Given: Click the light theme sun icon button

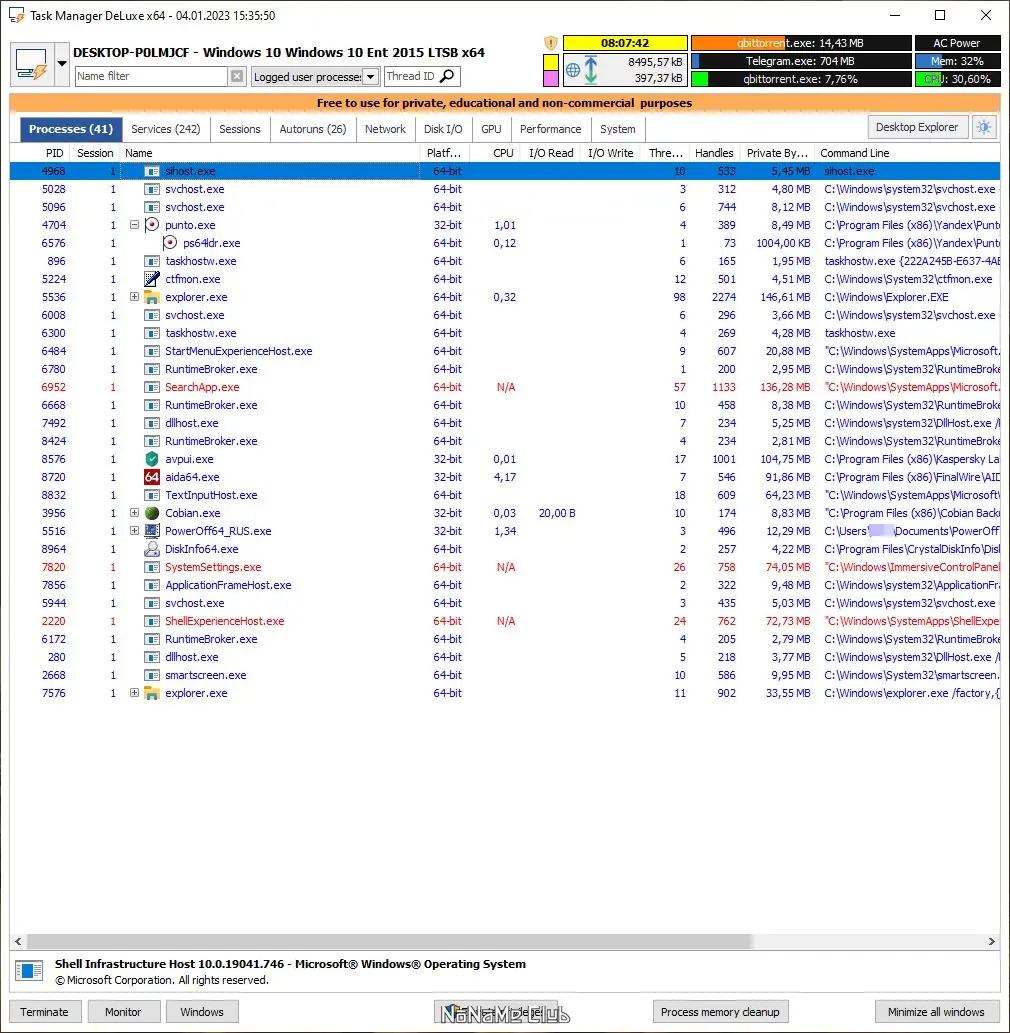Looking at the screenshot, I should coord(984,127).
